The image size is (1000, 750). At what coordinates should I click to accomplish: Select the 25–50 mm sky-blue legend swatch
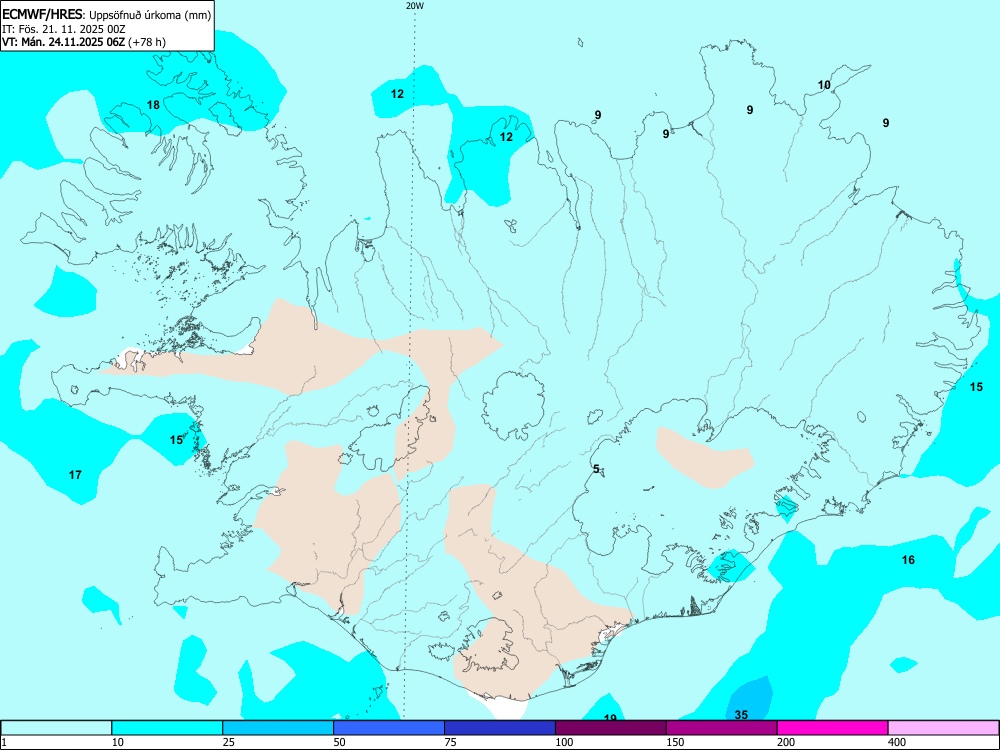tap(278, 728)
